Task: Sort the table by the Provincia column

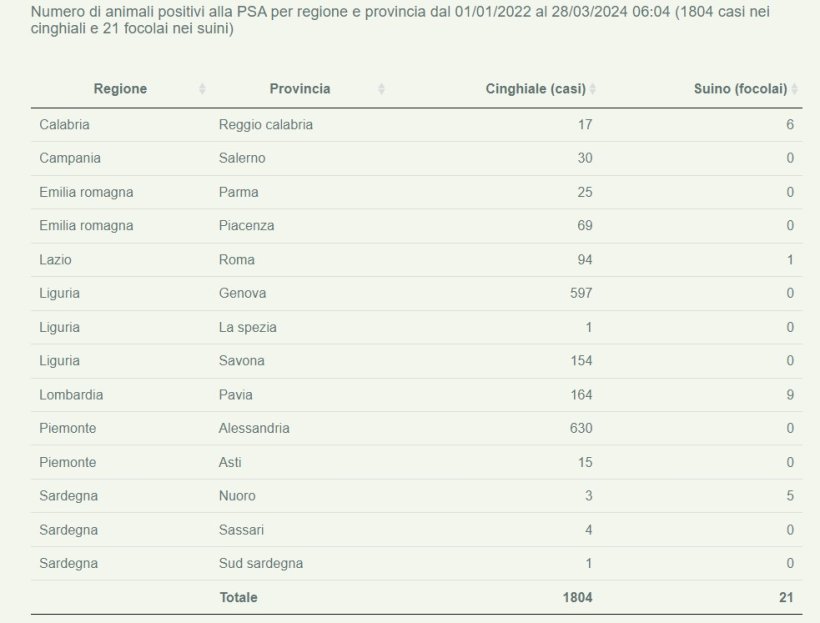Action: 302,88
